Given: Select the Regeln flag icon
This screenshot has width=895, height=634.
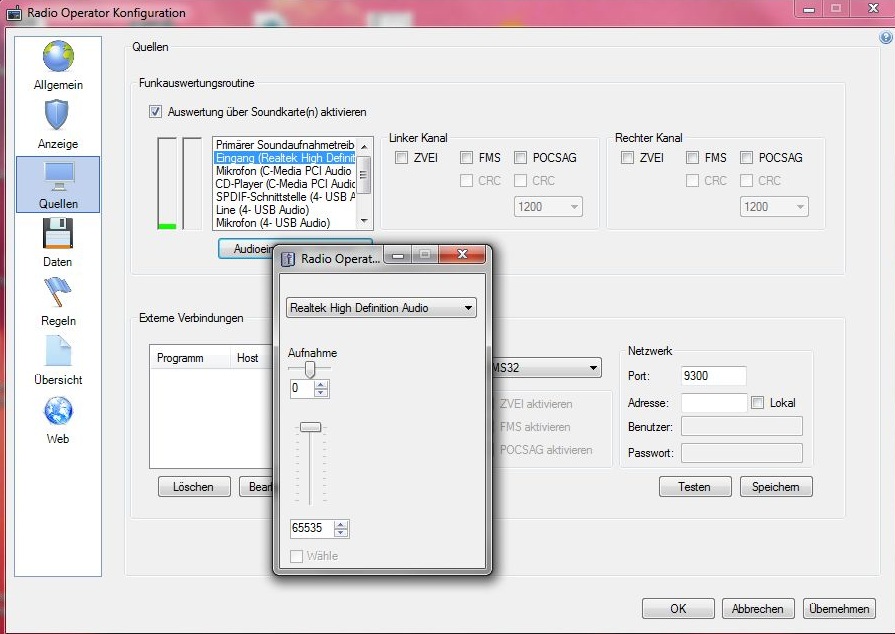Looking at the screenshot, I should (x=58, y=292).
